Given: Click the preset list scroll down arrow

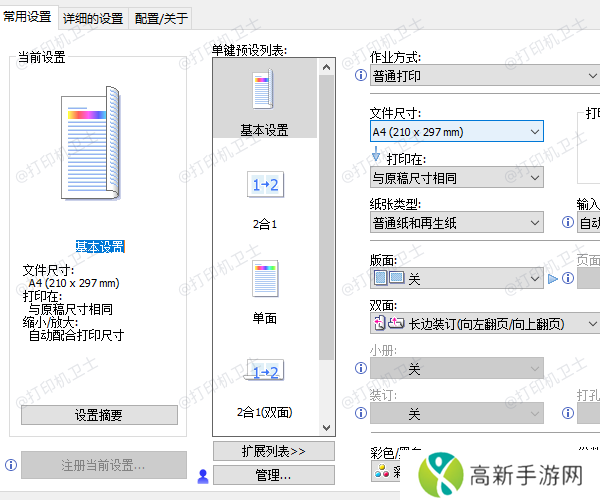Looking at the screenshot, I should tap(326, 427).
